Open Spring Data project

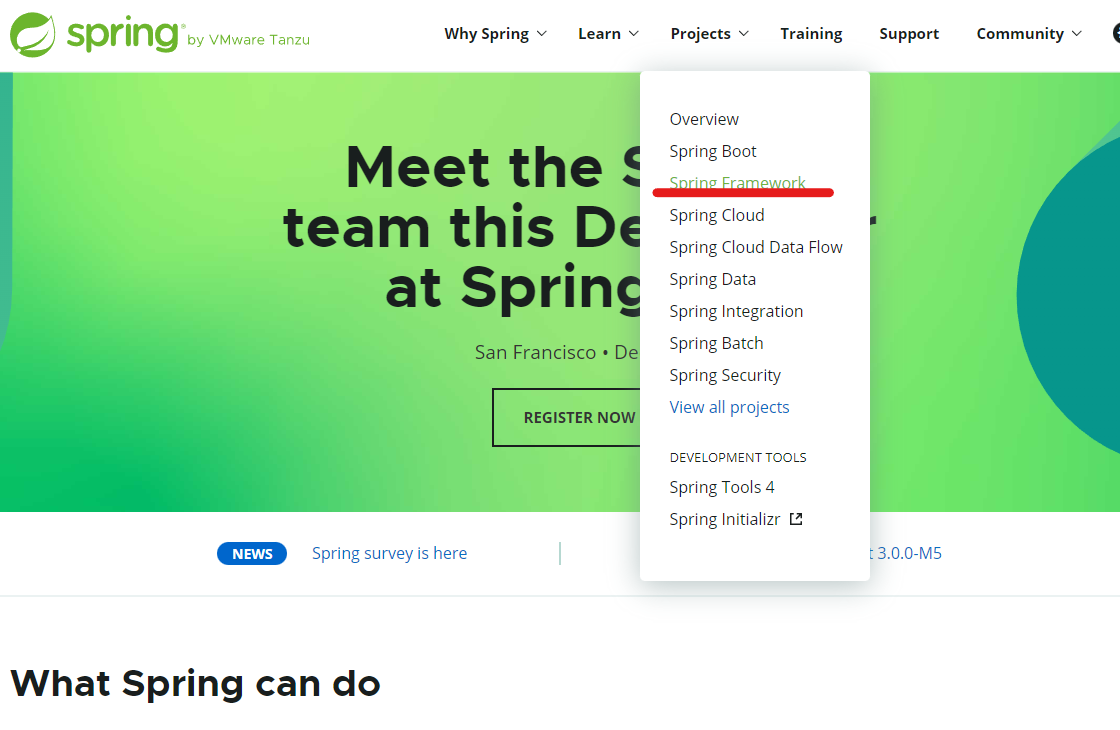click(x=712, y=279)
